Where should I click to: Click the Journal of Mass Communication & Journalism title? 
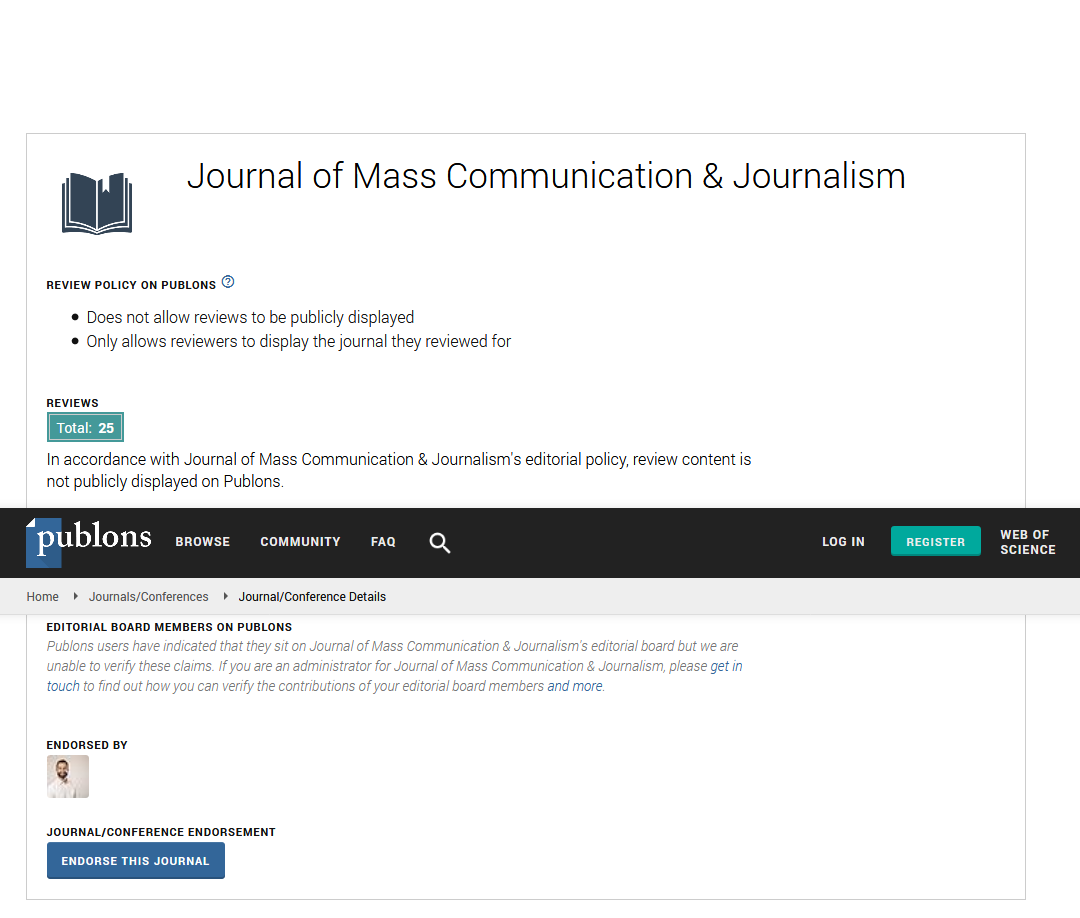[x=546, y=176]
